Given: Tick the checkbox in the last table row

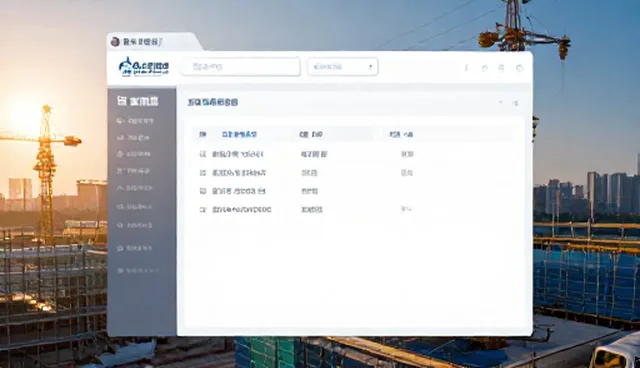Looking at the screenshot, I should pyautogui.click(x=202, y=210).
